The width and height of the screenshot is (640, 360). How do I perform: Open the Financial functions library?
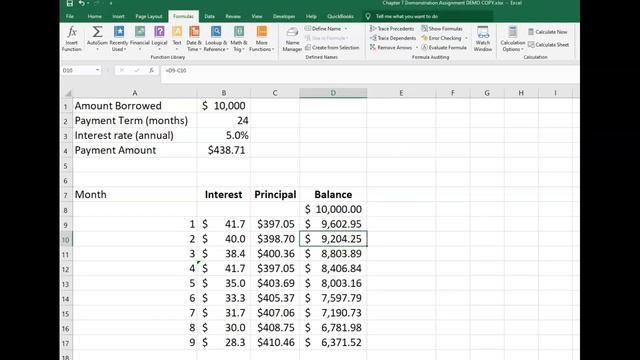click(140, 39)
